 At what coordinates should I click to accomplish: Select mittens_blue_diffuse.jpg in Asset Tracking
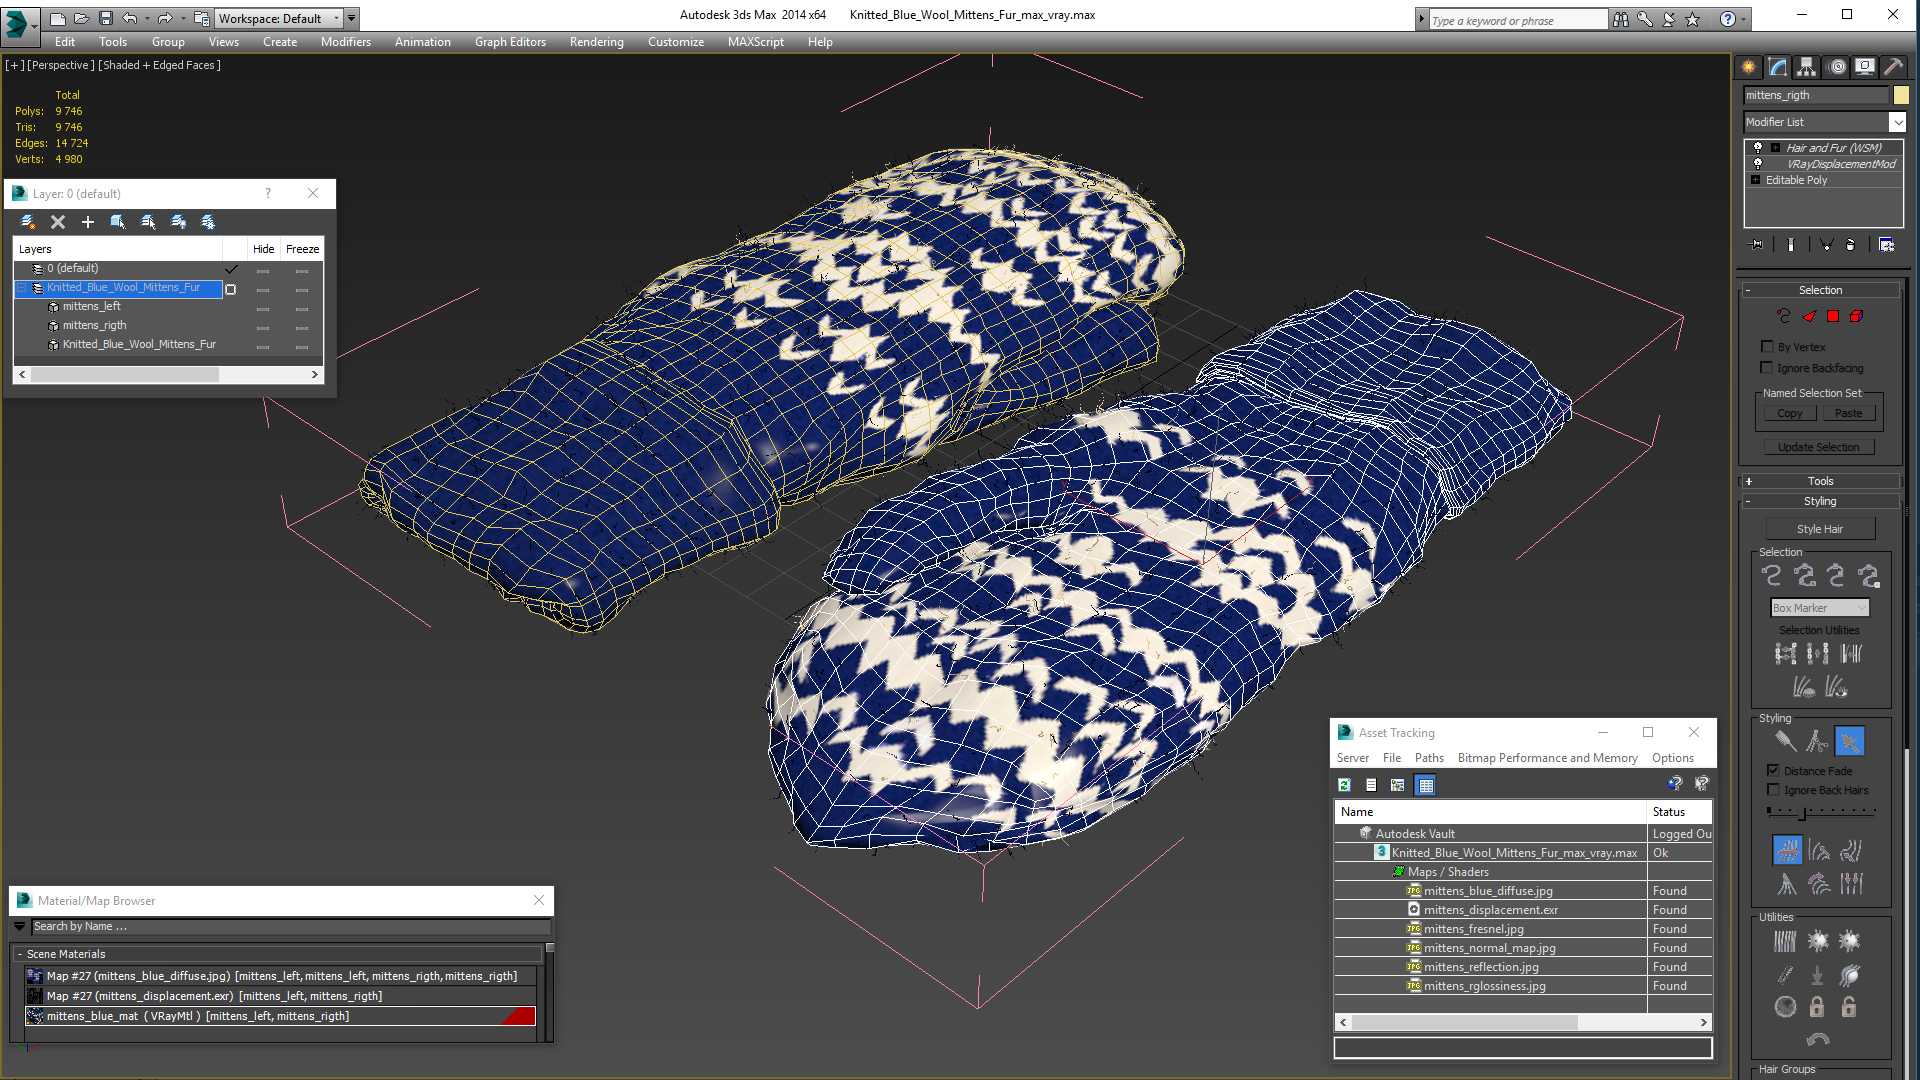point(1487,890)
